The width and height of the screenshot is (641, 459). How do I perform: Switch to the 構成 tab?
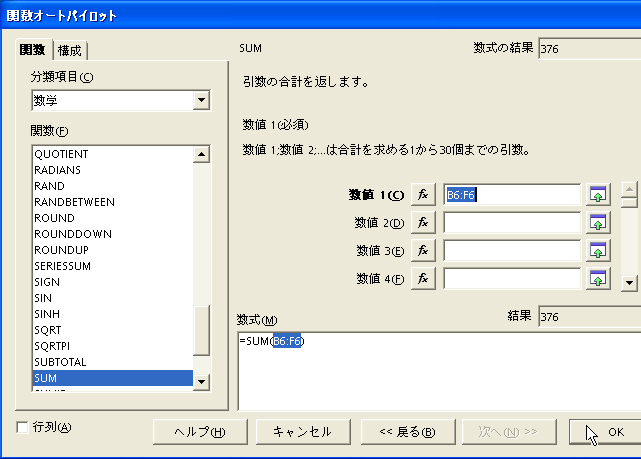(x=70, y=51)
